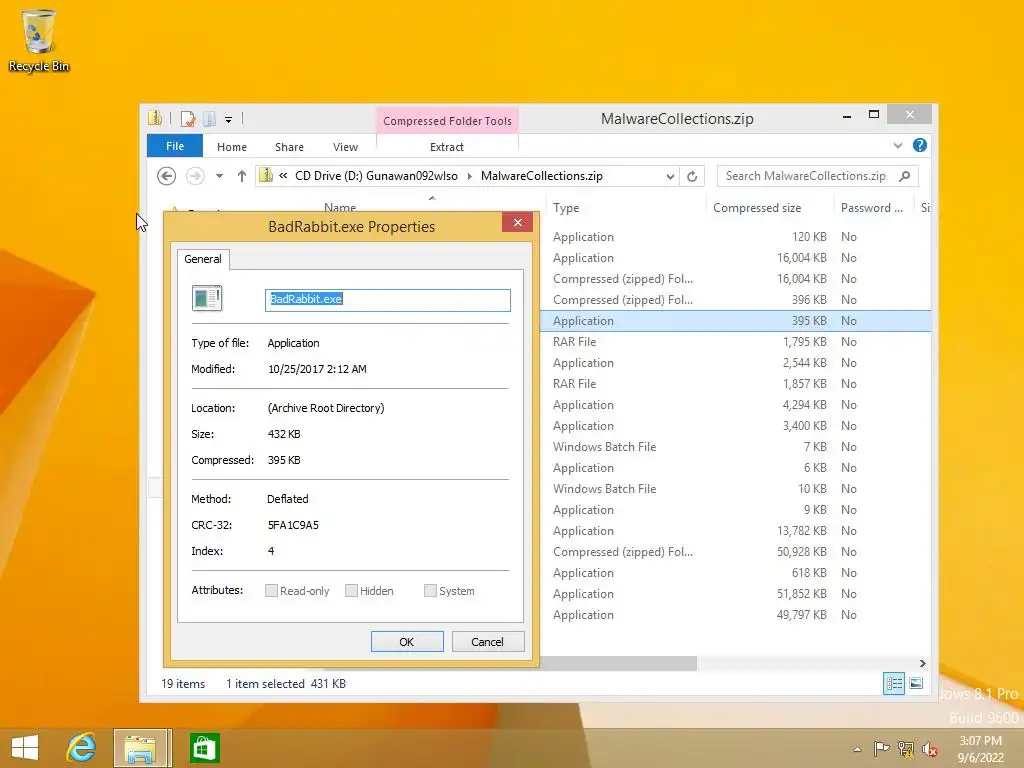
Task: Sort by the Name column header
Action: pyautogui.click(x=340, y=207)
